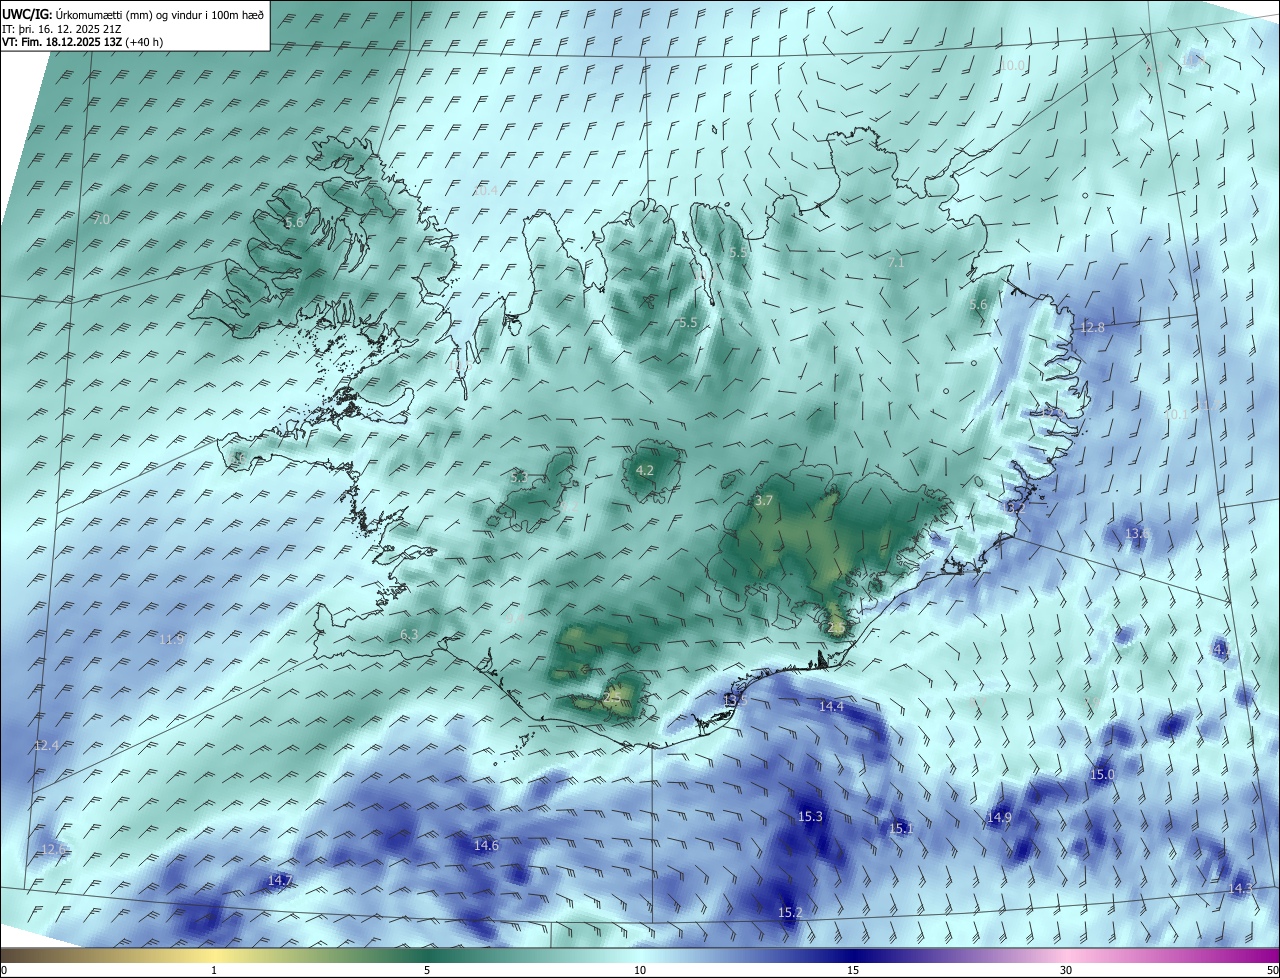Click the init time line "IT: þri. 16. 12. 2025 21Z"
The height and width of the screenshot is (978, 1280).
click(62, 29)
